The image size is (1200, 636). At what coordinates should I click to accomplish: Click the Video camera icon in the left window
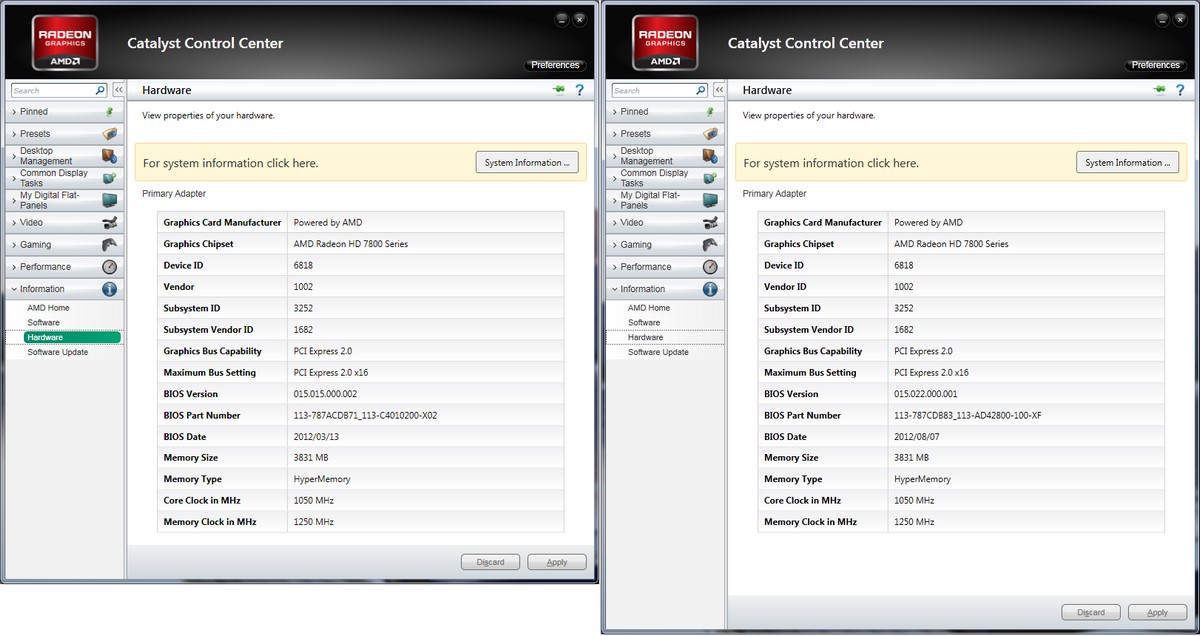coord(110,222)
